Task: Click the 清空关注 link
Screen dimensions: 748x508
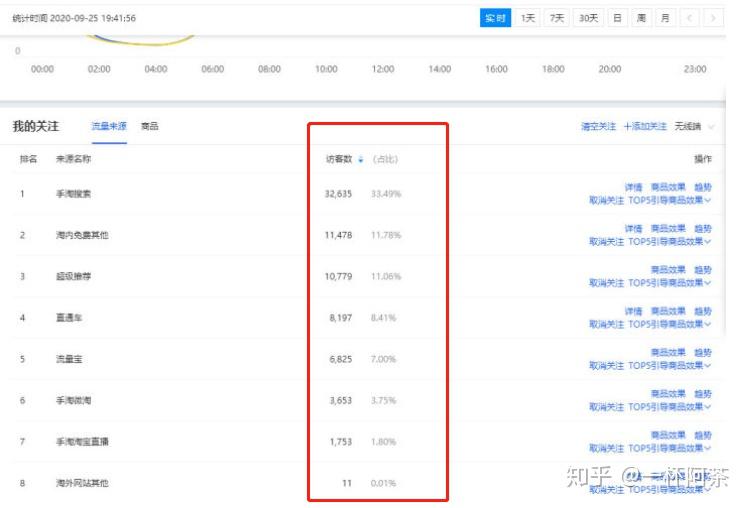Action: point(598,126)
